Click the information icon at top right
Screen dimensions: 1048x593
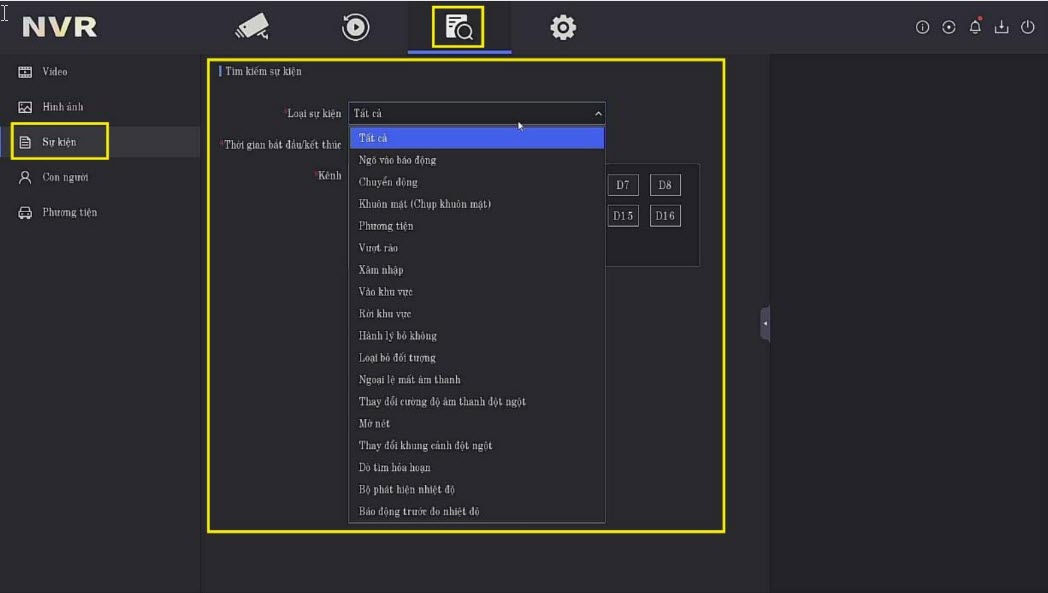[922, 27]
